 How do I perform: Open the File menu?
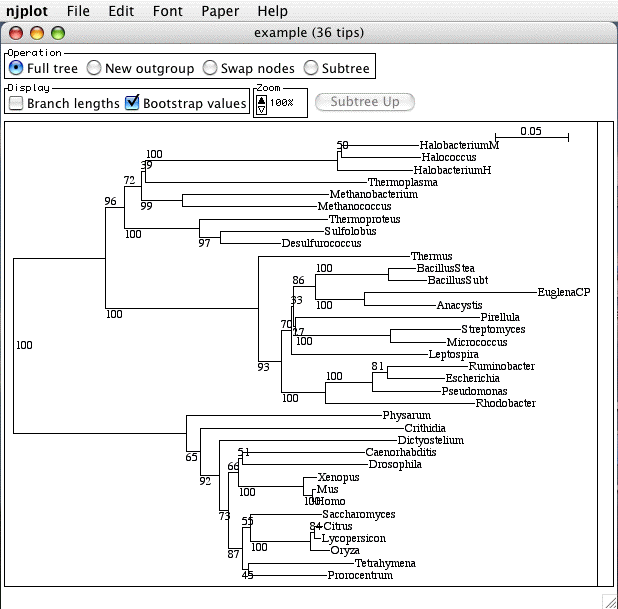click(x=78, y=11)
